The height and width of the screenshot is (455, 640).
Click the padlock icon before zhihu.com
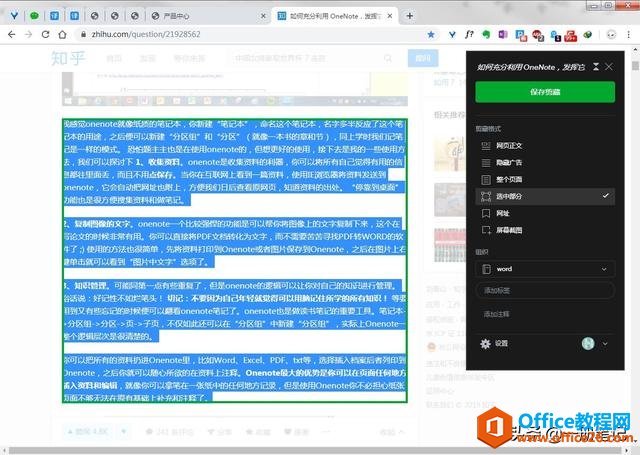pos(83,35)
